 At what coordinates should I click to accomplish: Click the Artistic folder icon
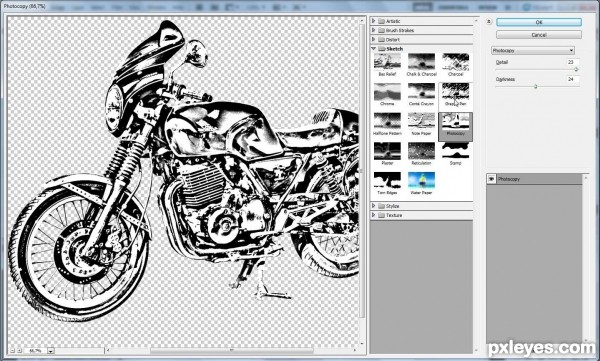click(381, 21)
